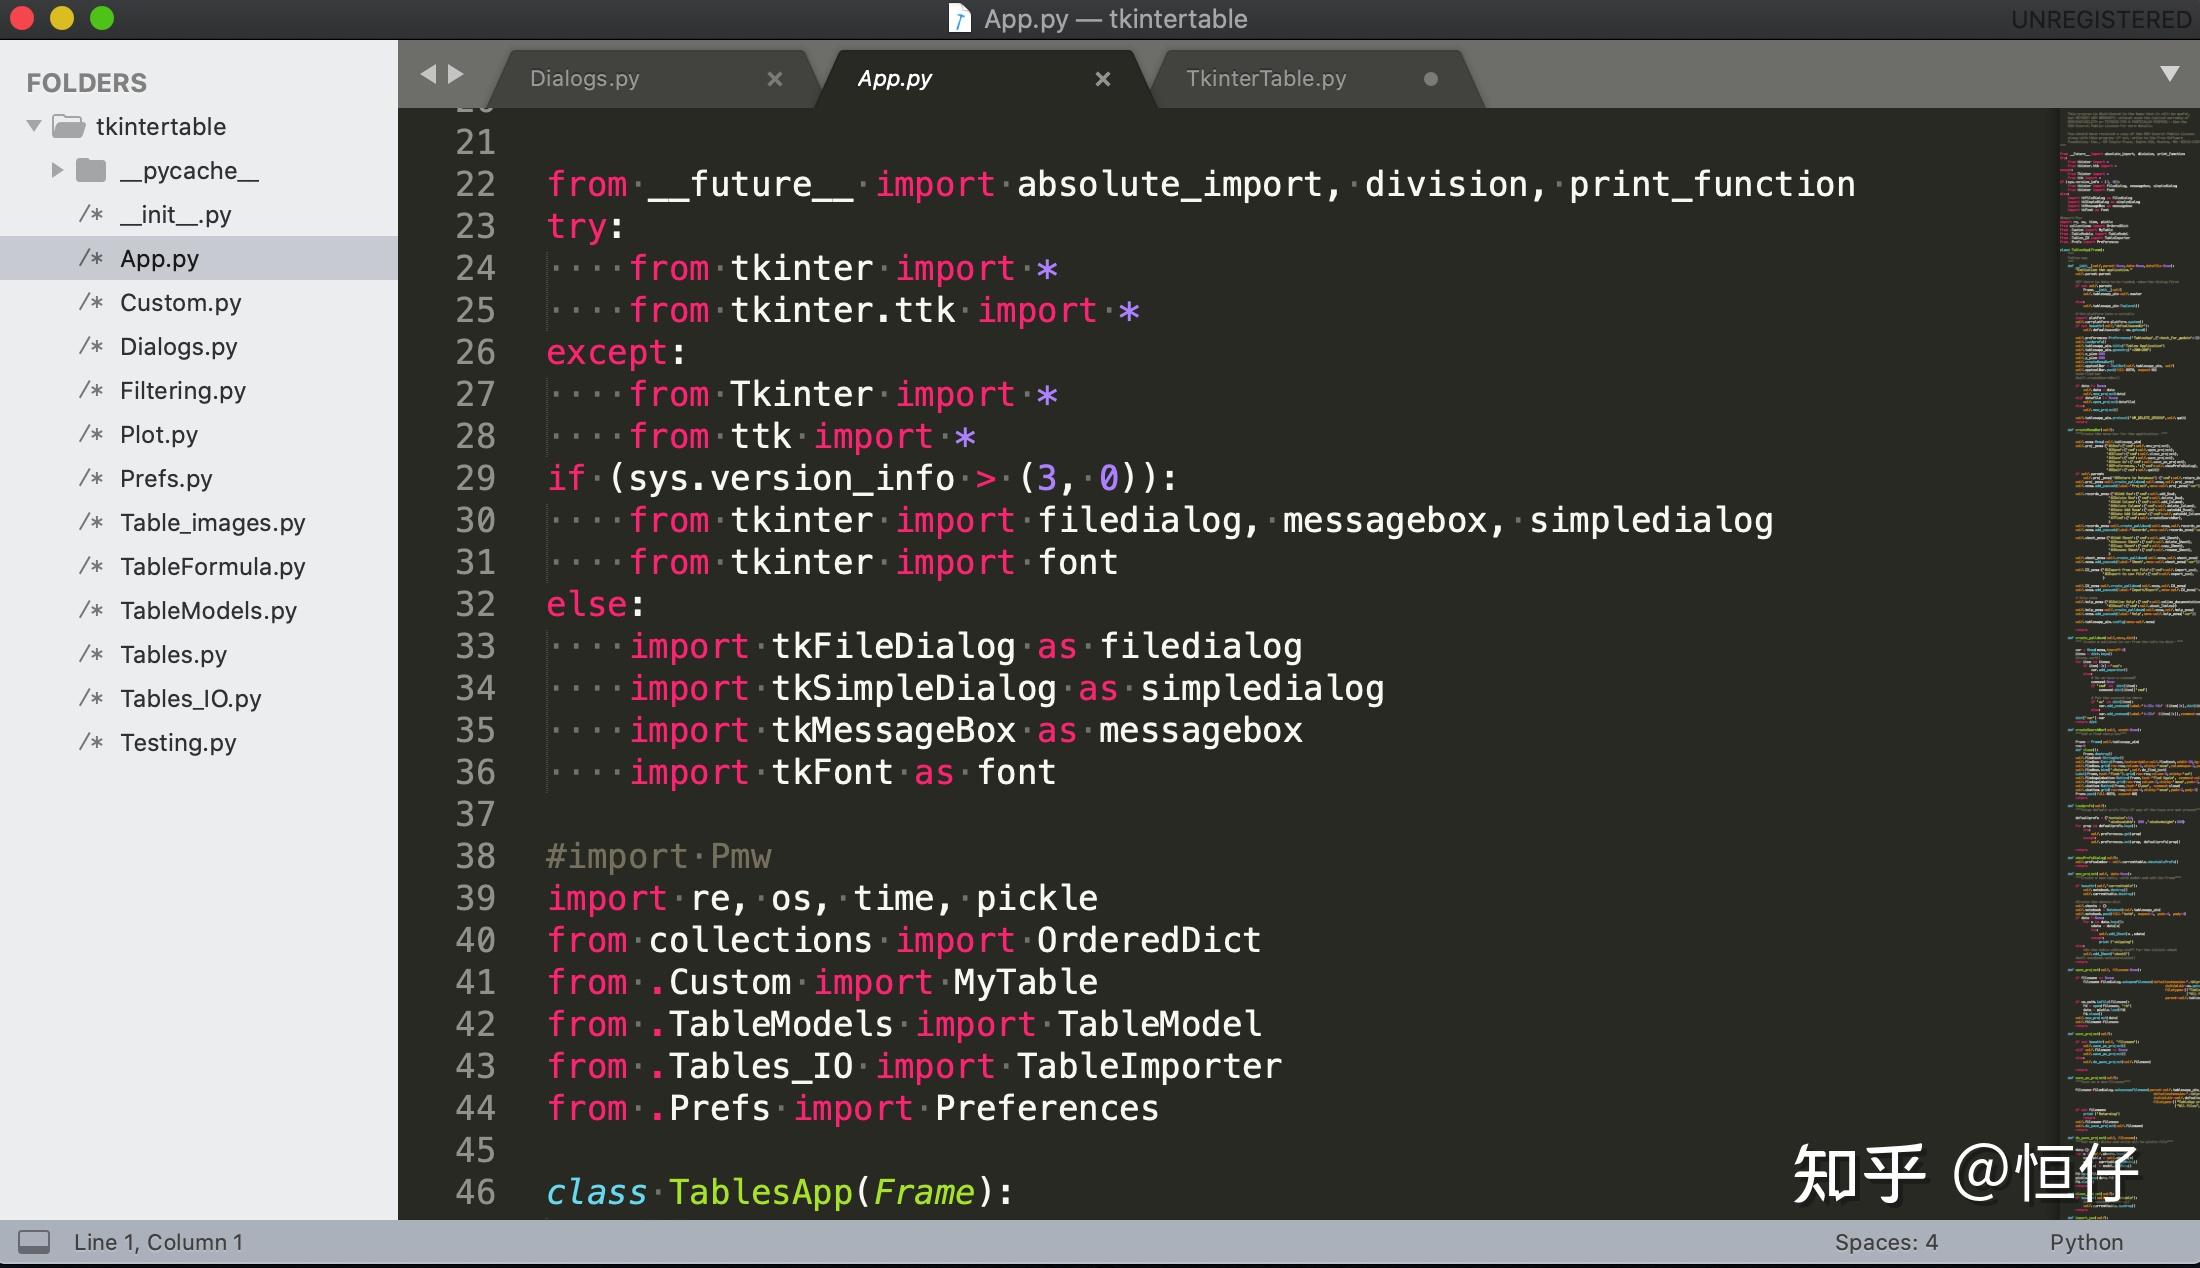Viewport: 2200px width, 1268px height.
Task: Toggle sidebar with status bar panel icon
Action: pyautogui.click(x=34, y=1242)
